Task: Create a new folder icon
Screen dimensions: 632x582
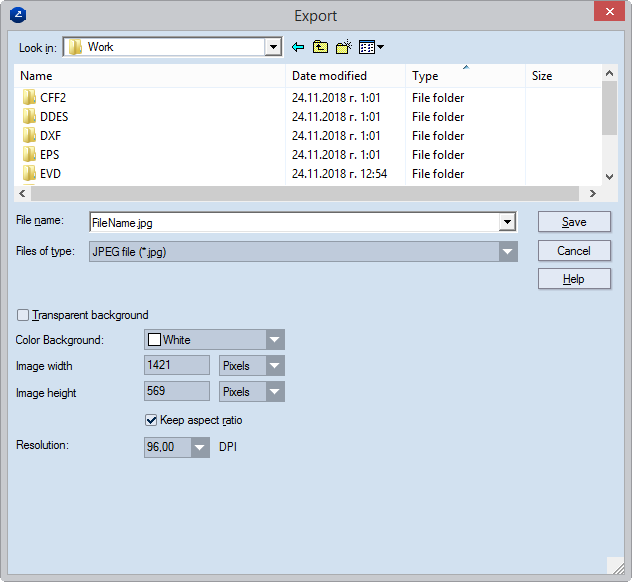Action: [344, 47]
